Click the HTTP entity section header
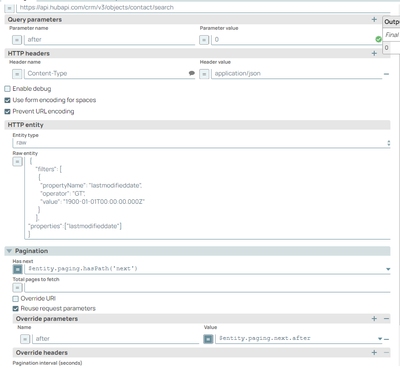The width and height of the screenshot is (400, 375). (x=197, y=125)
